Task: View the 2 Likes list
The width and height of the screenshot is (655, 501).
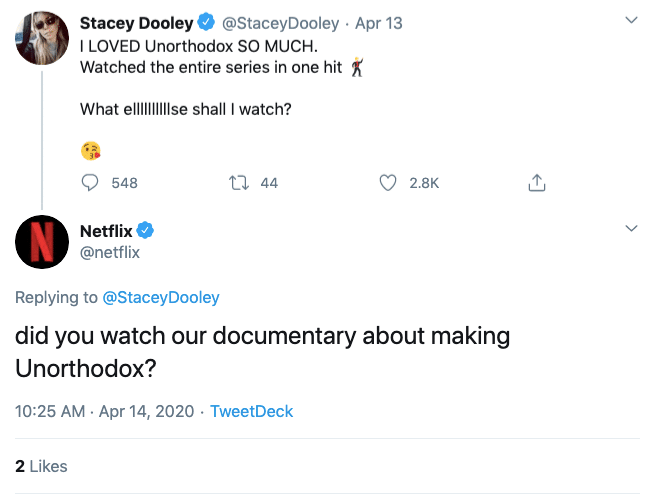Action: (x=41, y=466)
